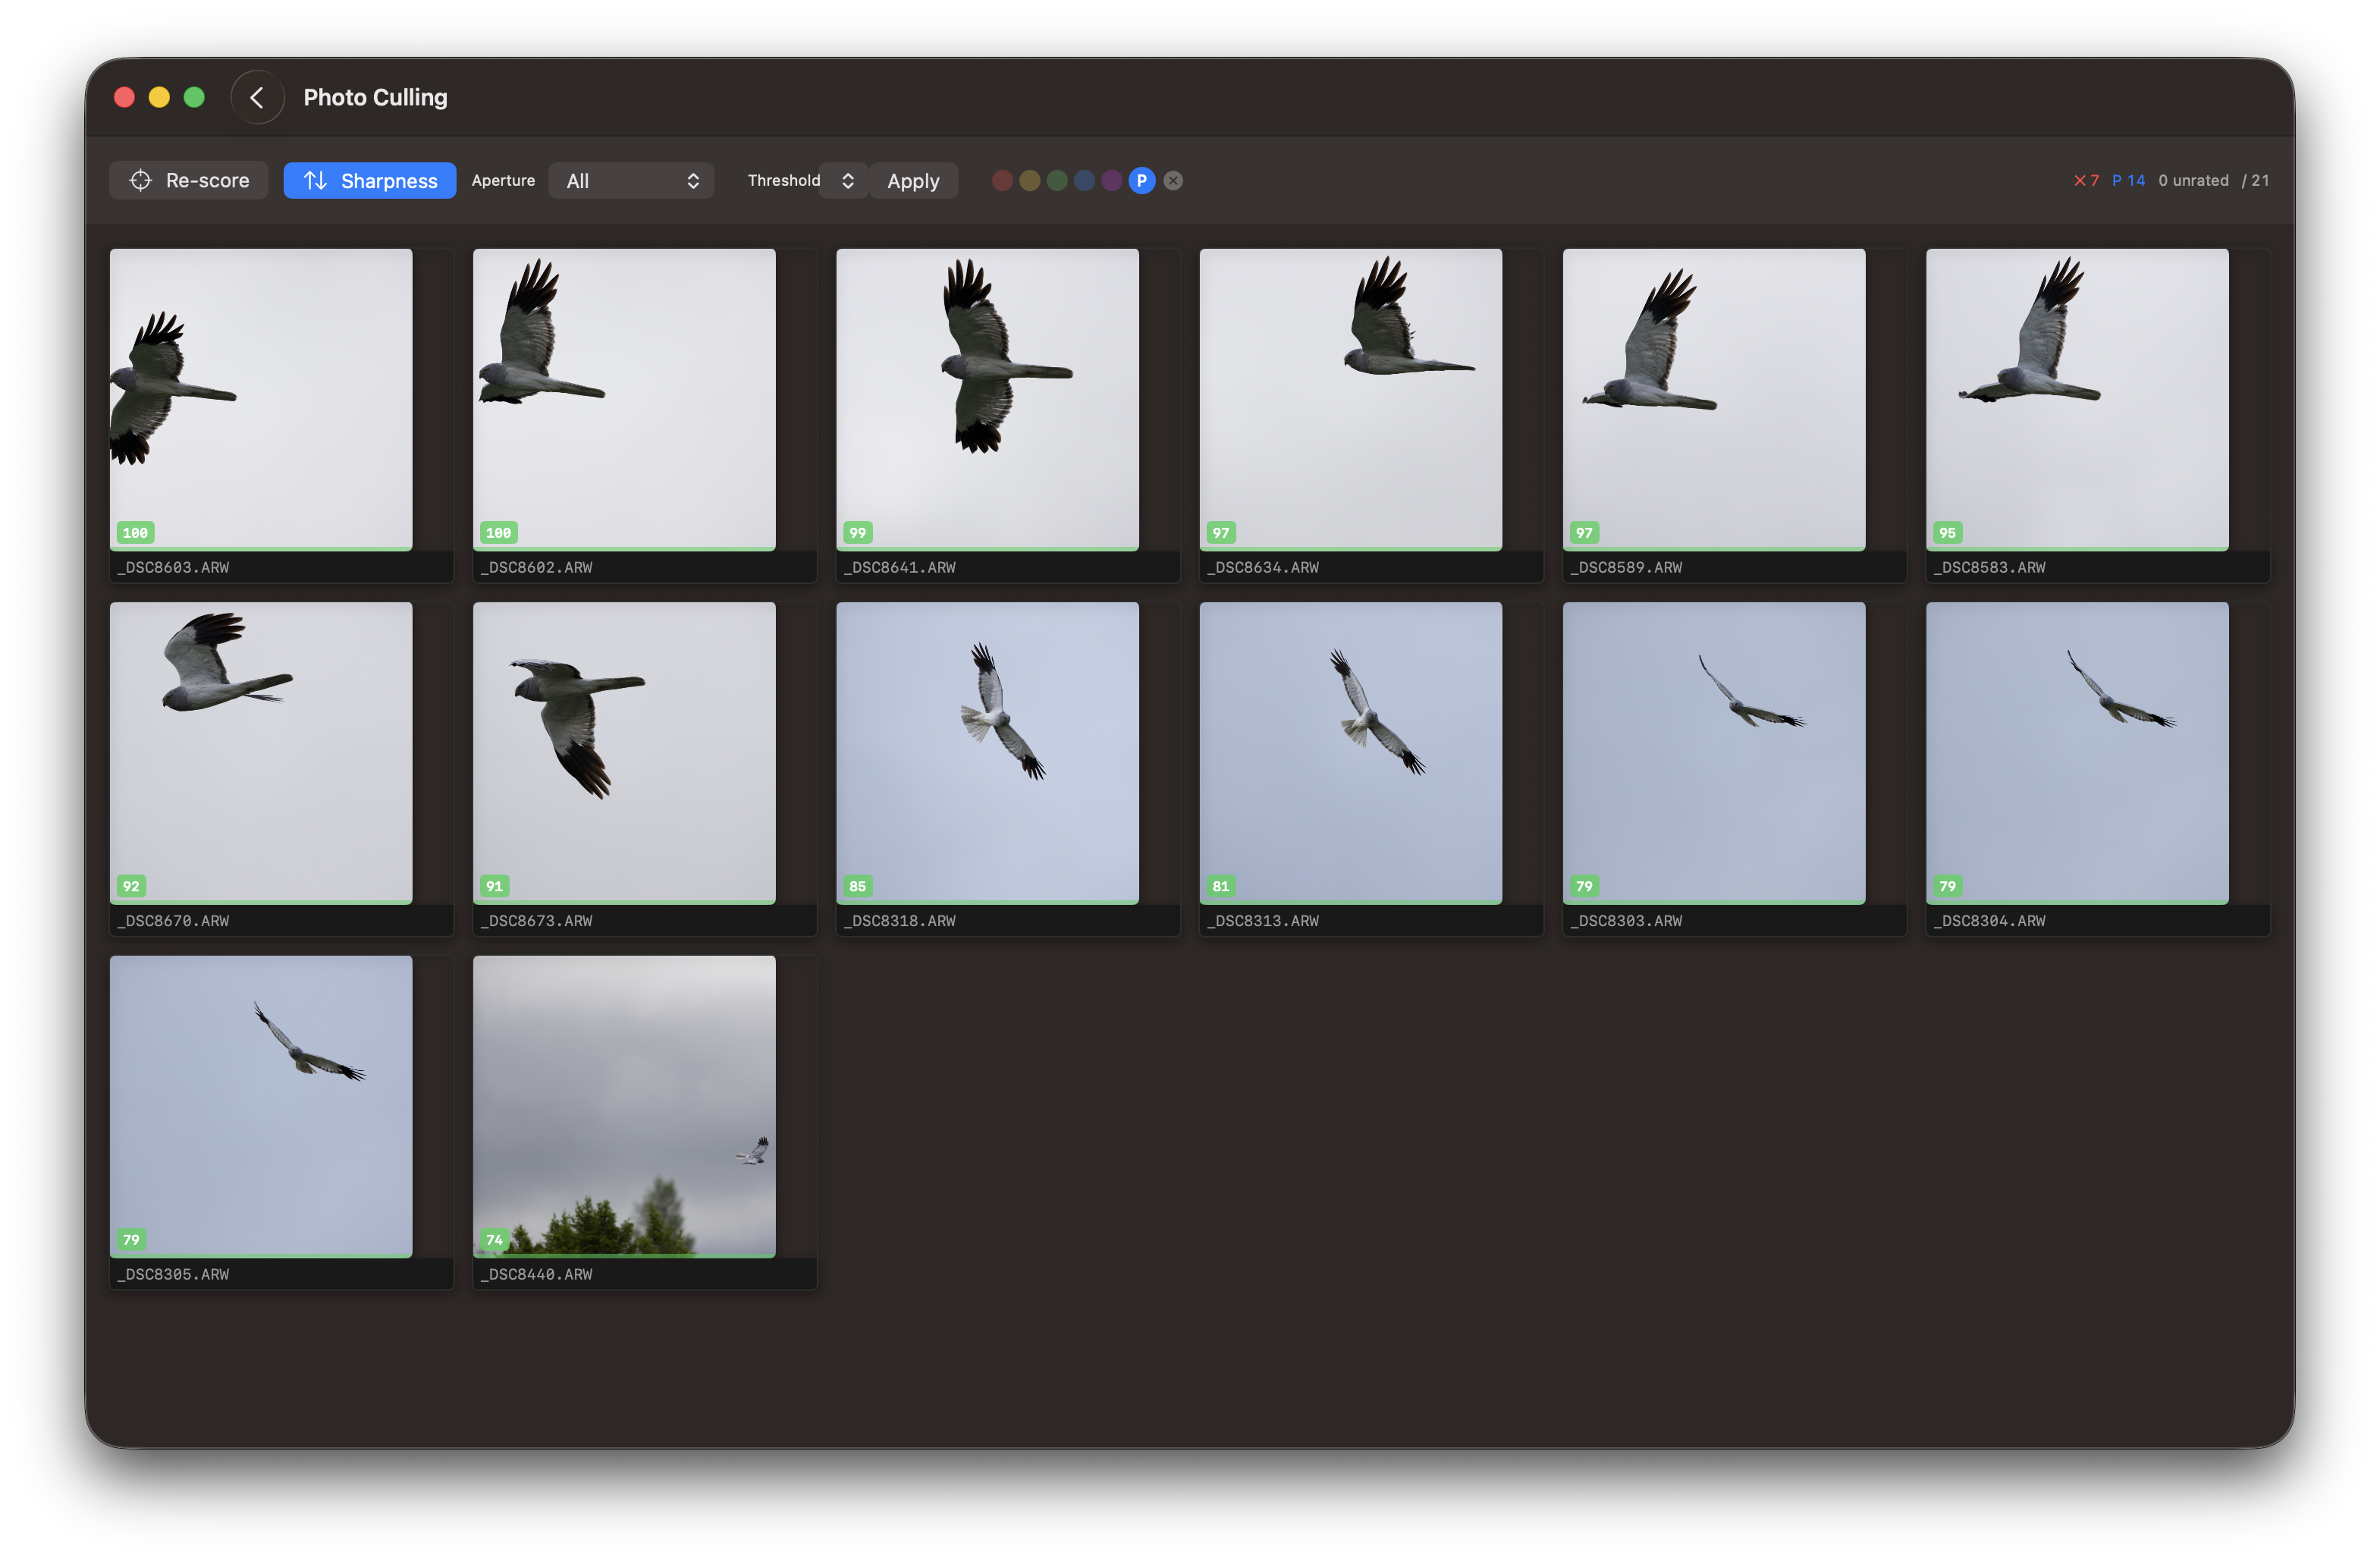Toggle the P picked filter icon
The height and width of the screenshot is (1561, 2380).
[x=1141, y=180]
